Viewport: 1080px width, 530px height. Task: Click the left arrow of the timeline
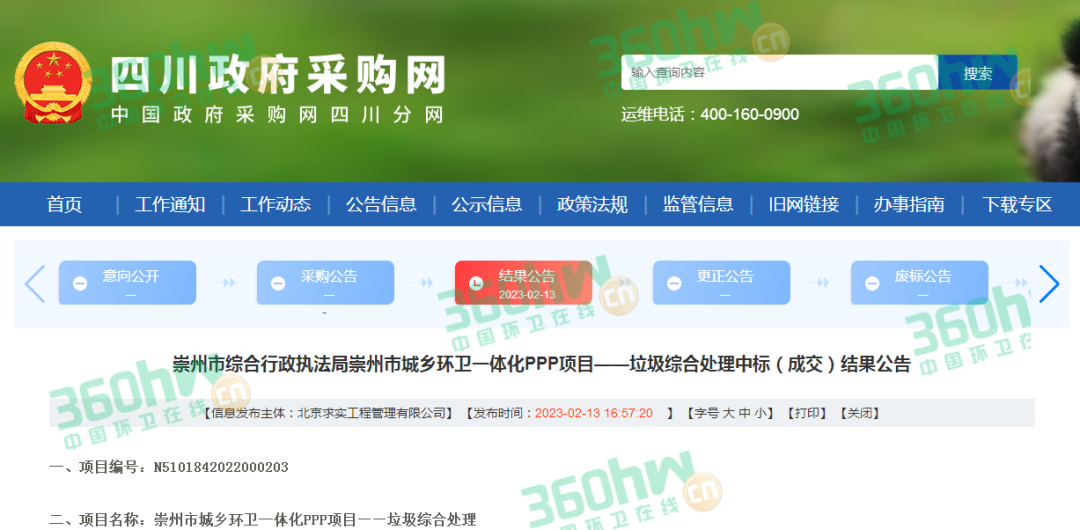pyautogui.click(x=34, y=283)
